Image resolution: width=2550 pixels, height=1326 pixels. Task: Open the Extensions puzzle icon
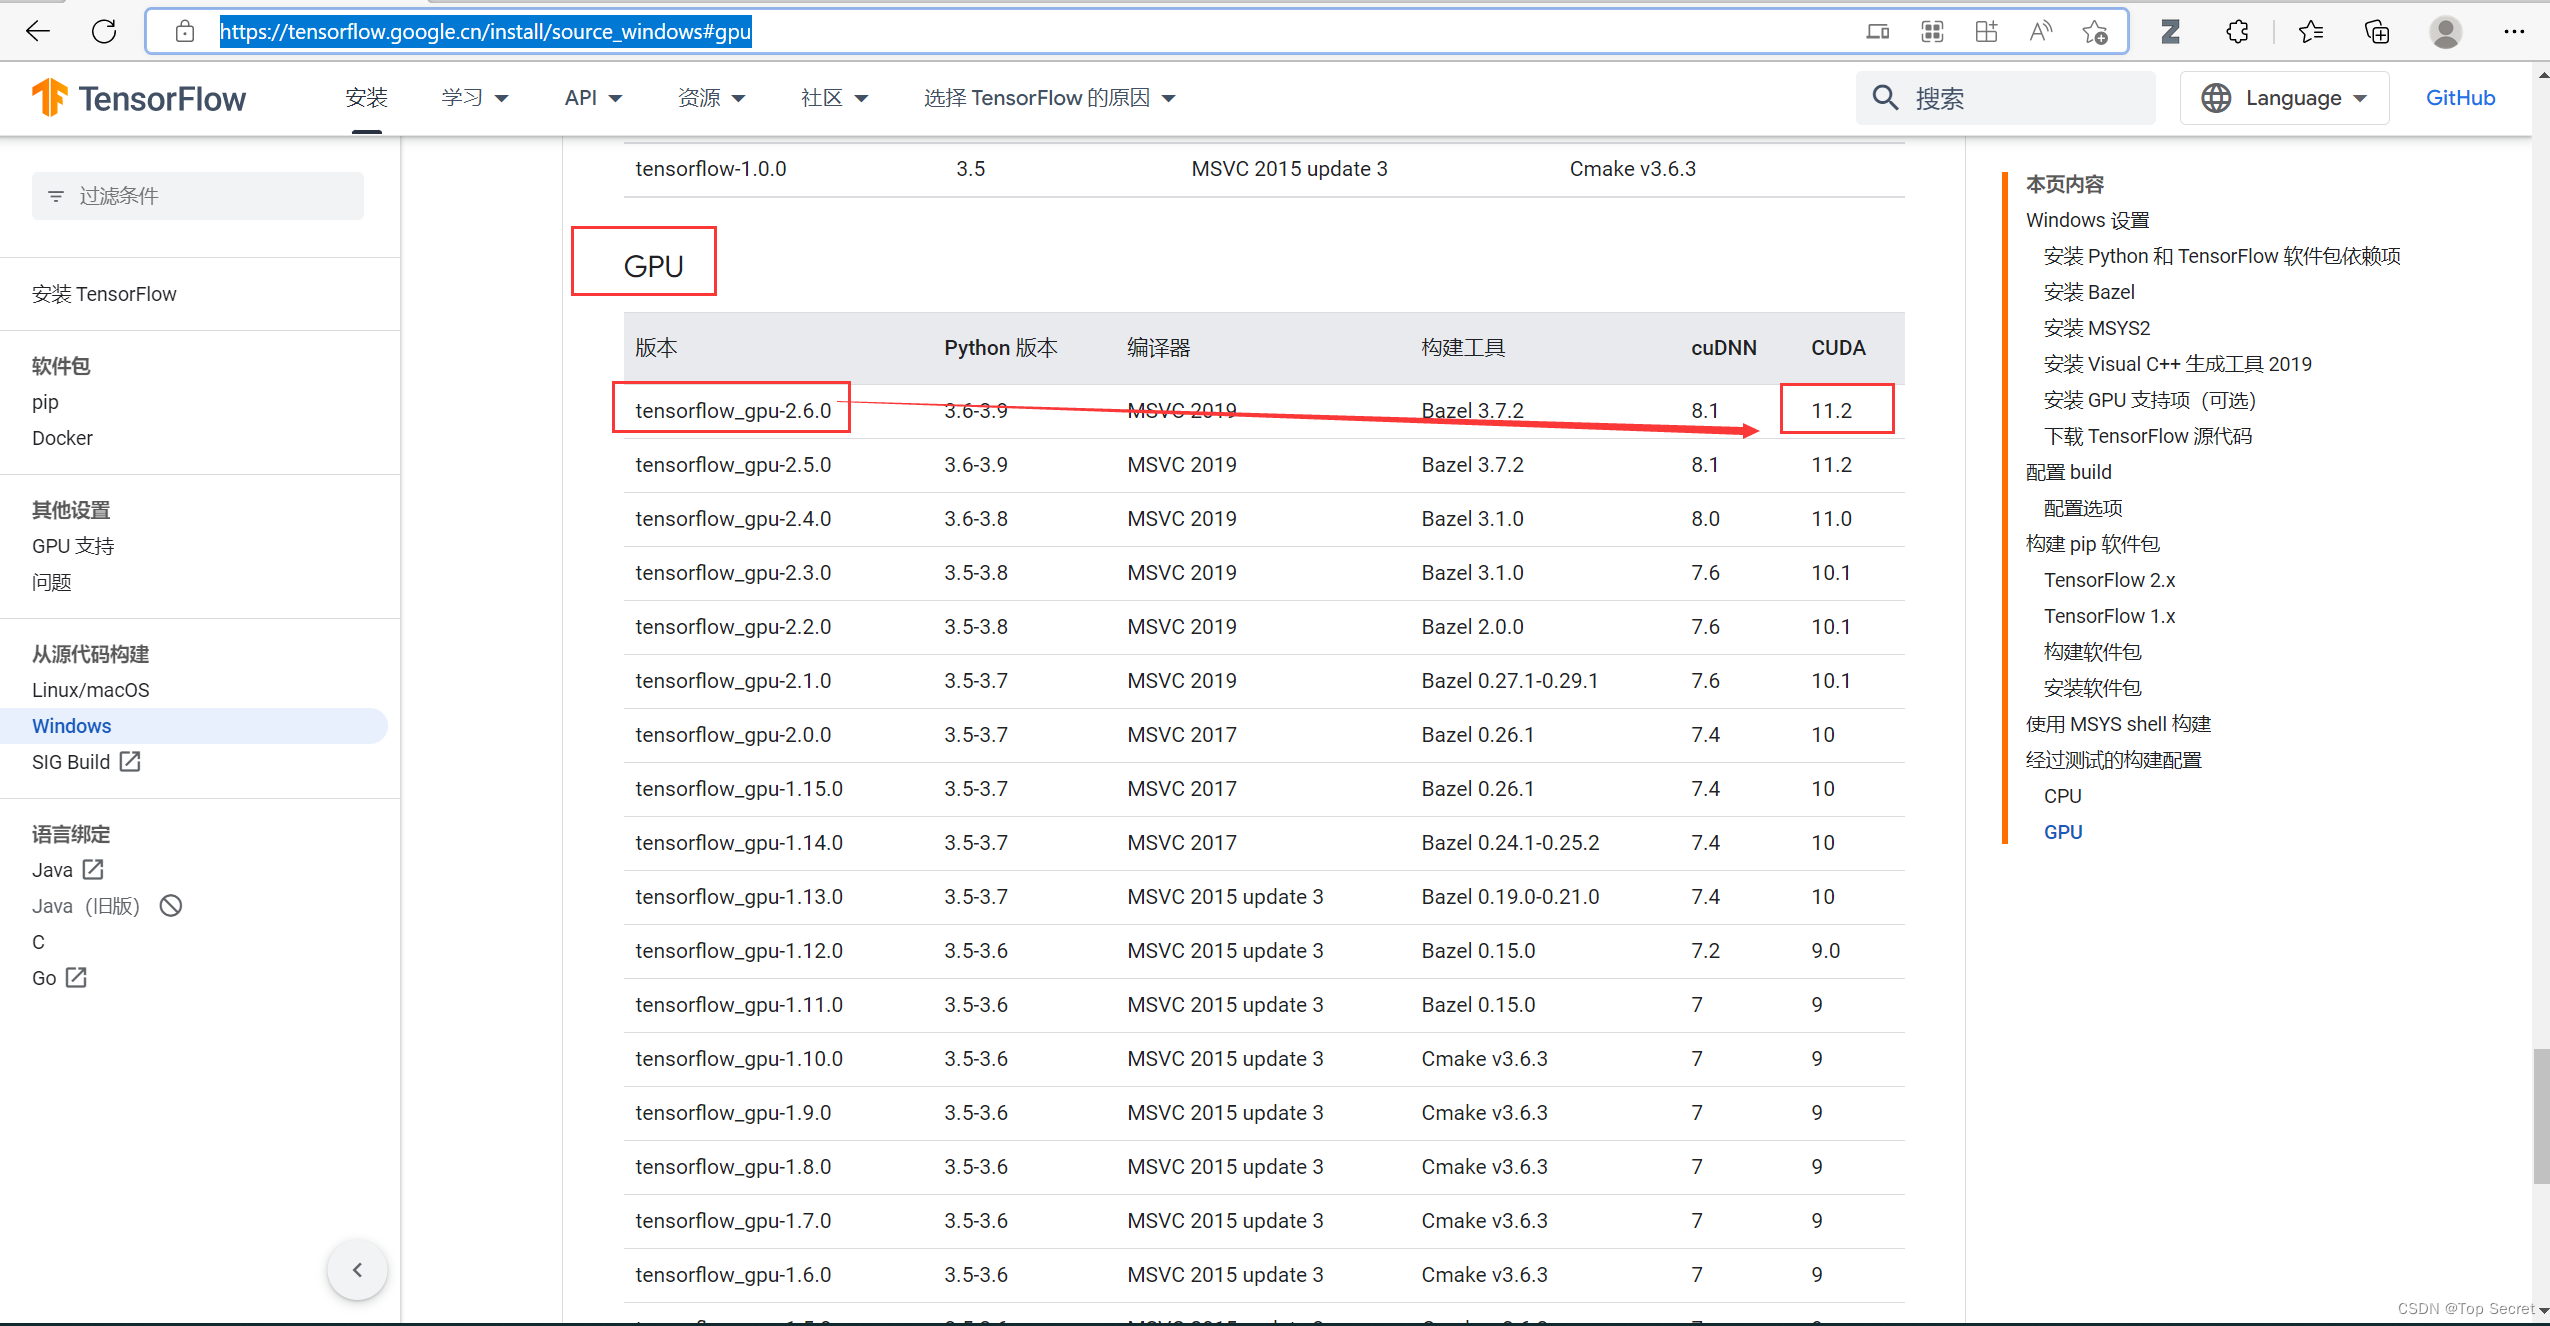pos(2237,32)
